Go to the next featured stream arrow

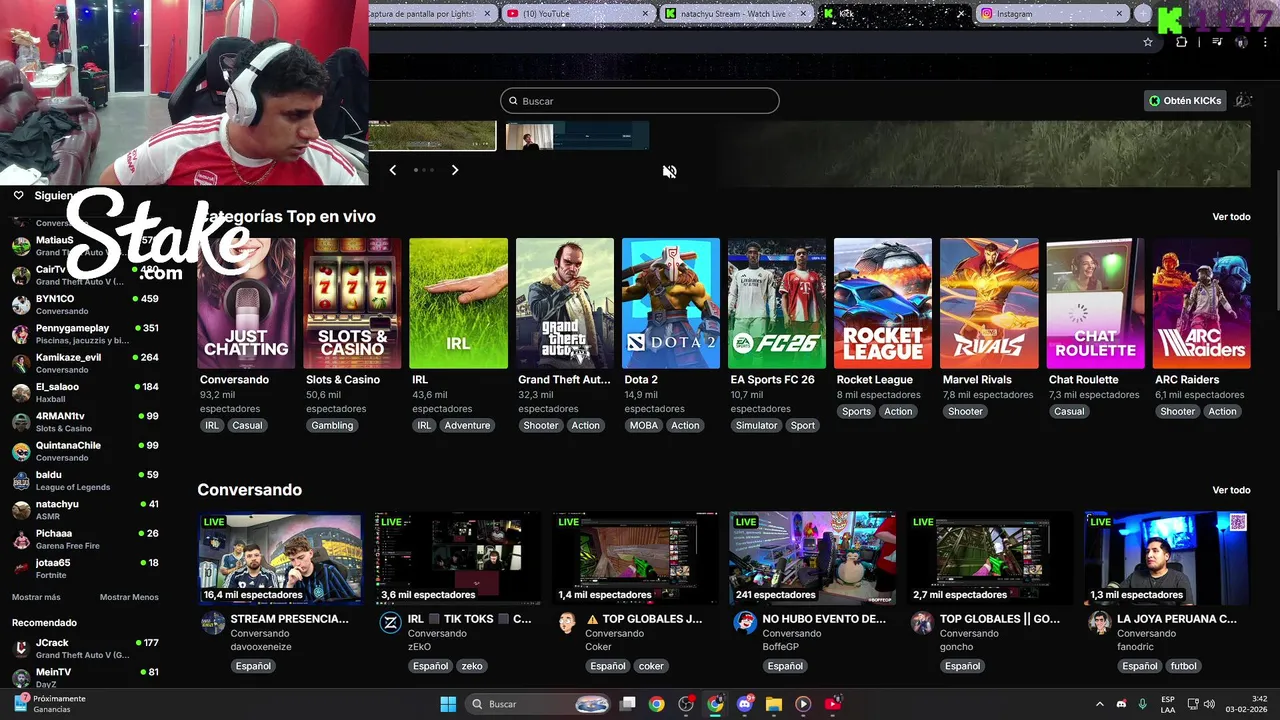tap(455, 170)
